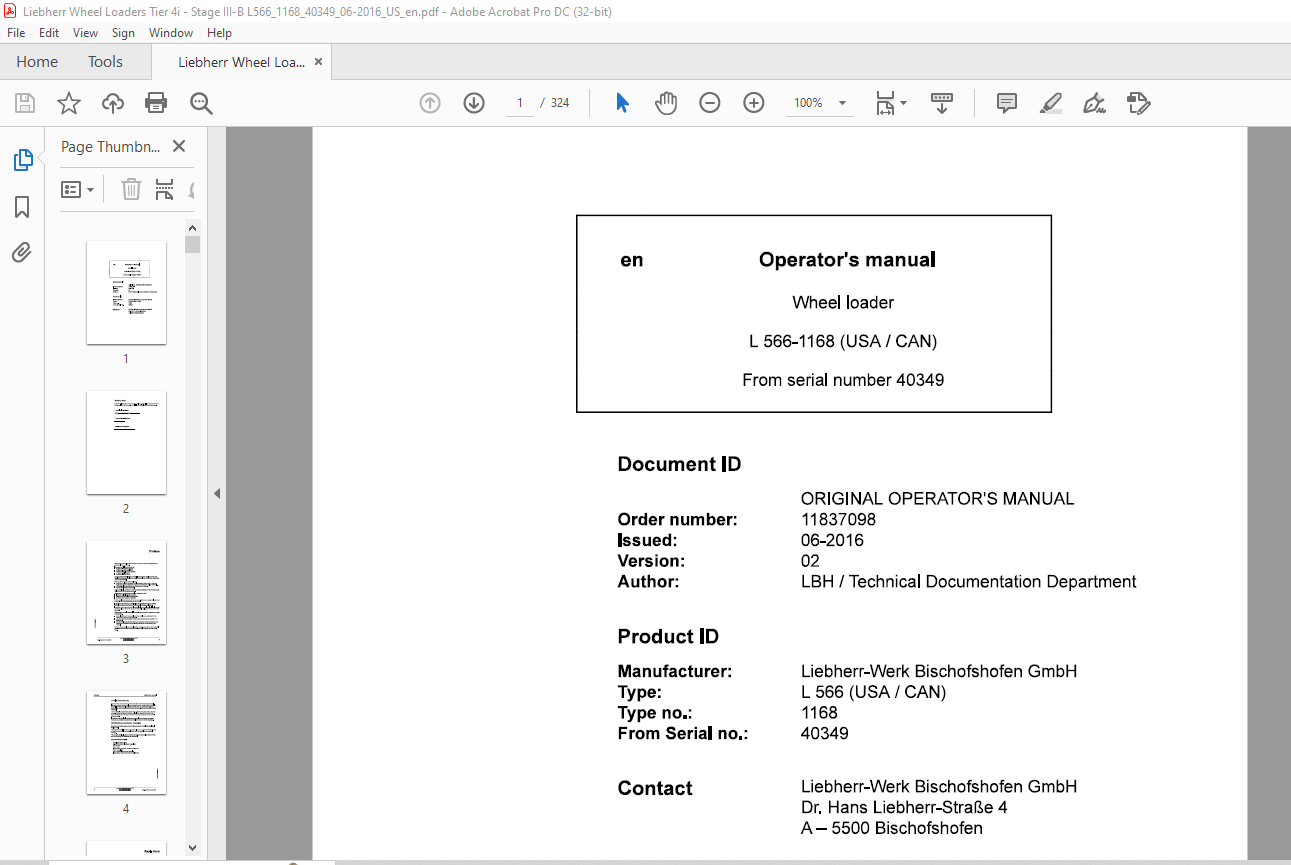Open the Attachments paperclip panel
Screen dimensions: 1291x865
[x=22, y=252]
